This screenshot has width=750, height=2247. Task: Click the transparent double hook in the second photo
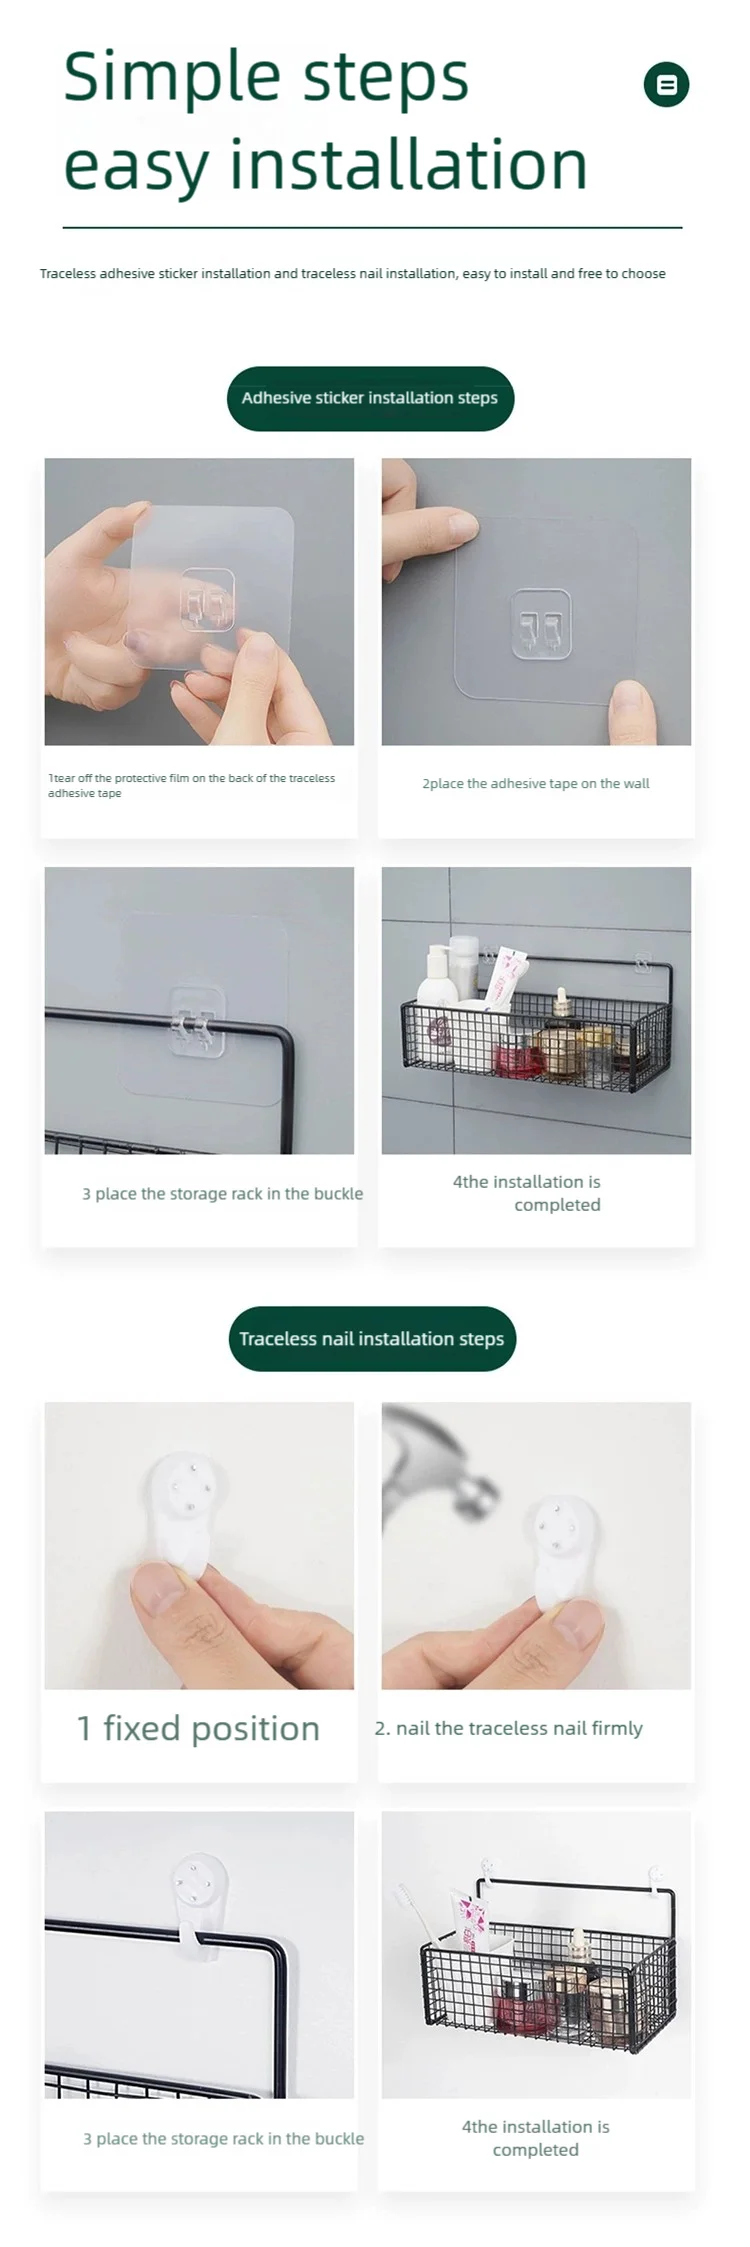541,626
